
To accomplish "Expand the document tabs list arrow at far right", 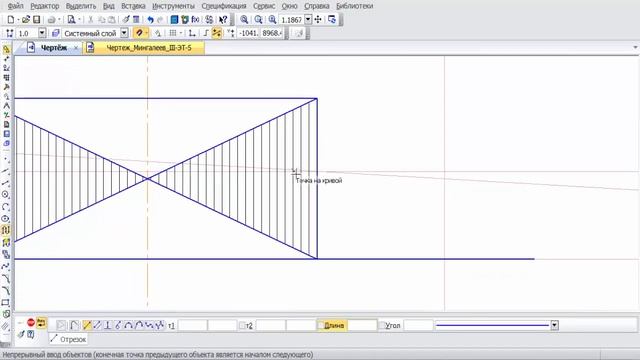I will (x=636, y=48).
